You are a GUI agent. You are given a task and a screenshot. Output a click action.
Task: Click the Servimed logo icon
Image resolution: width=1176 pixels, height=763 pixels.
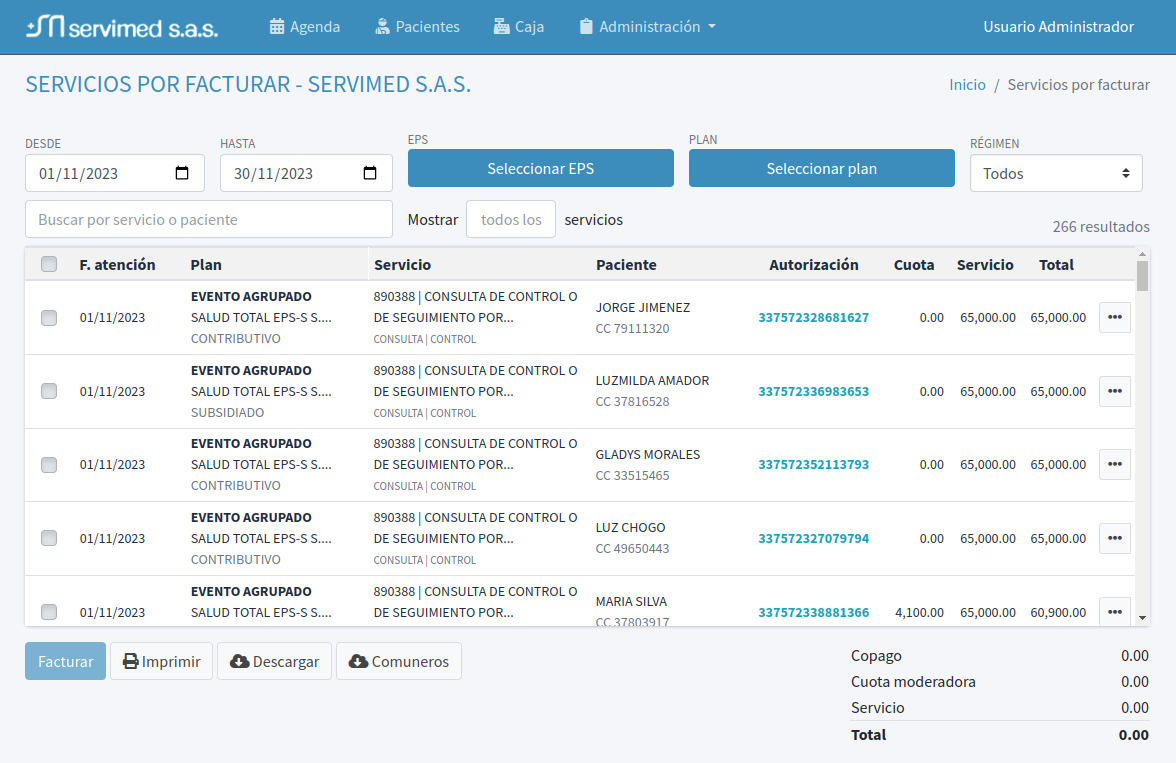(x=46, y=27)
